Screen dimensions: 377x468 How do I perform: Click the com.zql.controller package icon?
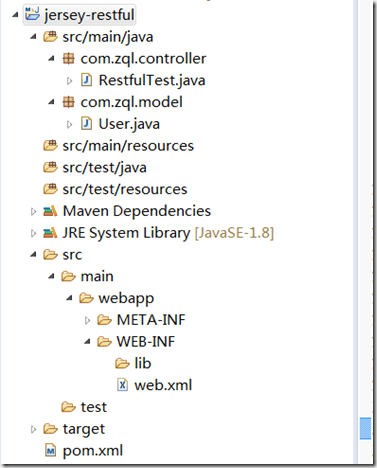(x=69, y=58)
